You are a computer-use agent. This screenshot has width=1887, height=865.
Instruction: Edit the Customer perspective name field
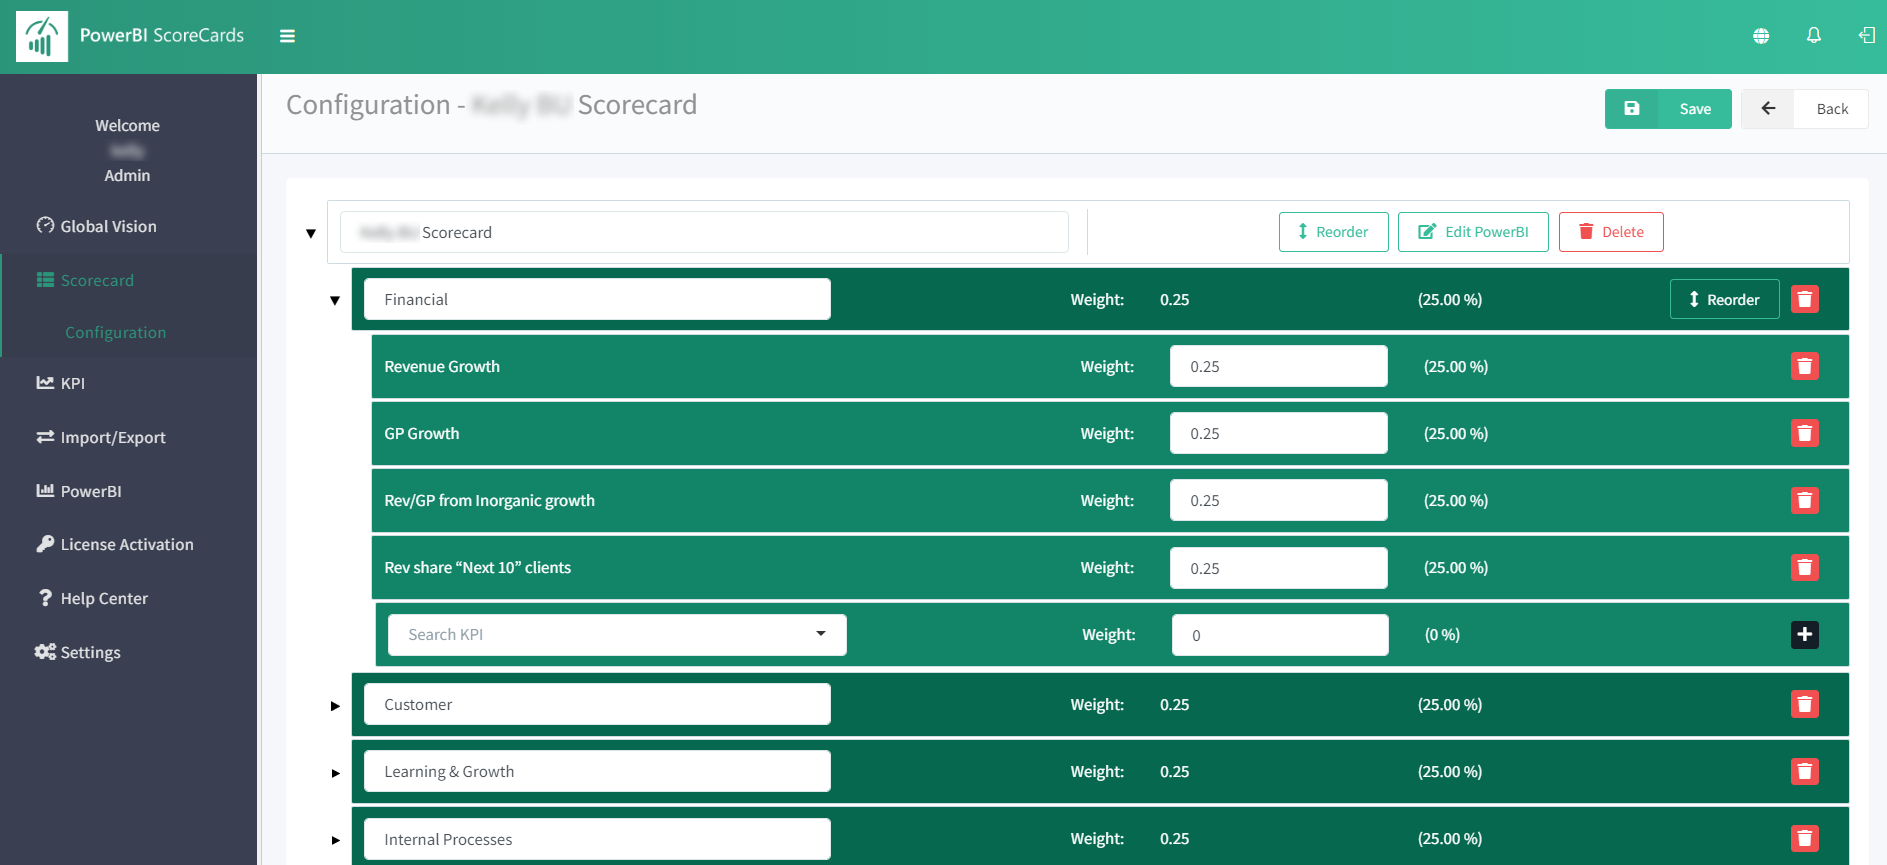pos(597,704)
